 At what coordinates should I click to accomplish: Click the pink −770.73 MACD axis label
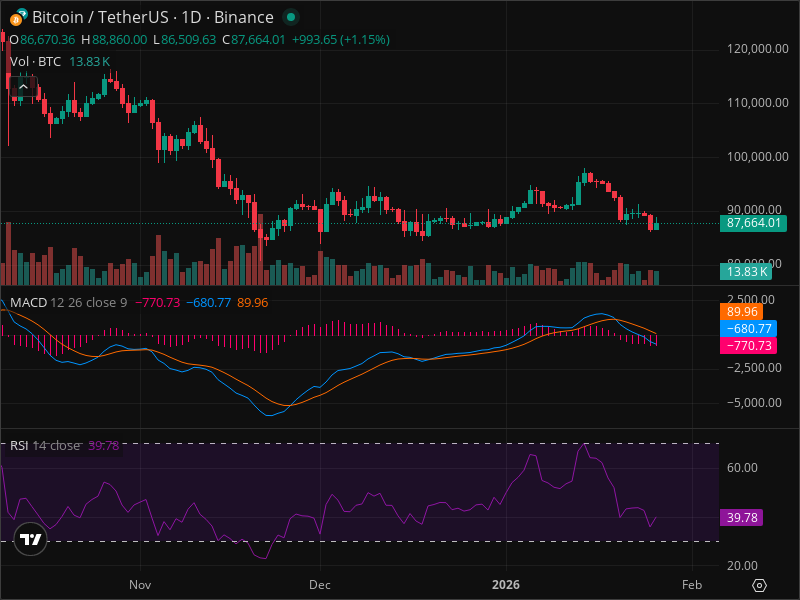[748, 346]
